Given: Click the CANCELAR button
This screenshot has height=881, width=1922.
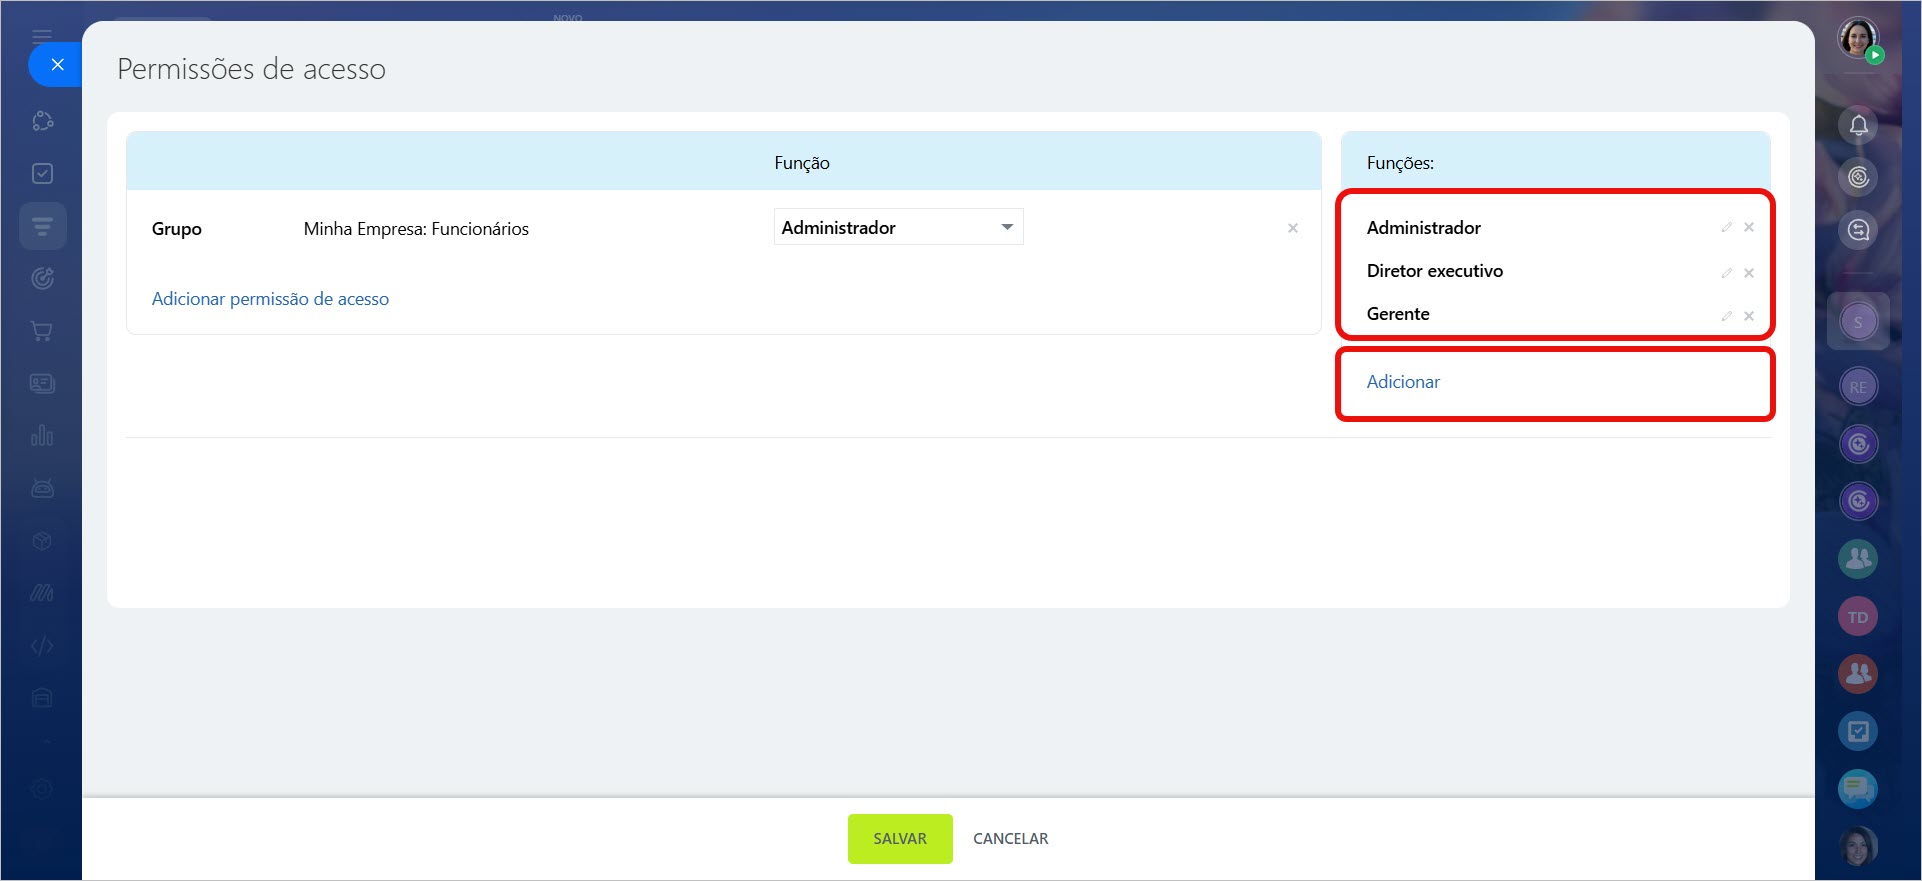Looking at the screenshot, I should 1010,839.
